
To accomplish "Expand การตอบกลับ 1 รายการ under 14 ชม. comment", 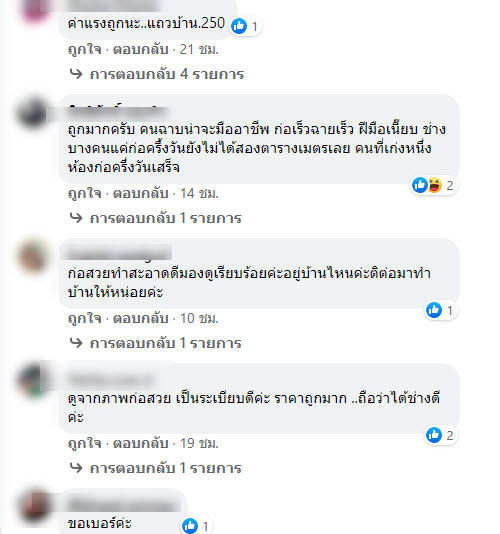I will [166, 218].
